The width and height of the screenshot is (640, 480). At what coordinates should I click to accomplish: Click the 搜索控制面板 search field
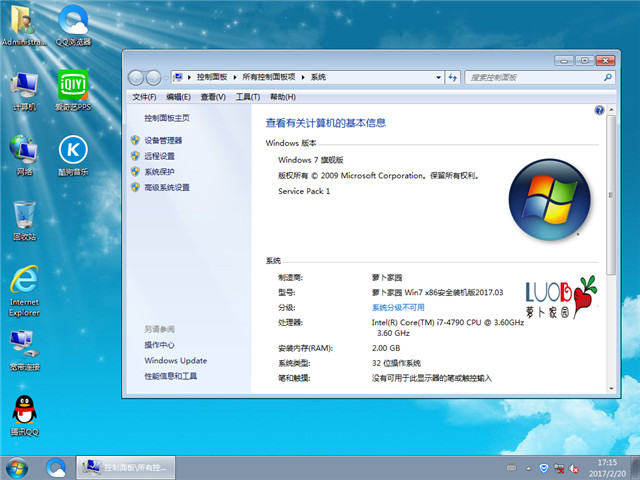click(x=540, y=77)
